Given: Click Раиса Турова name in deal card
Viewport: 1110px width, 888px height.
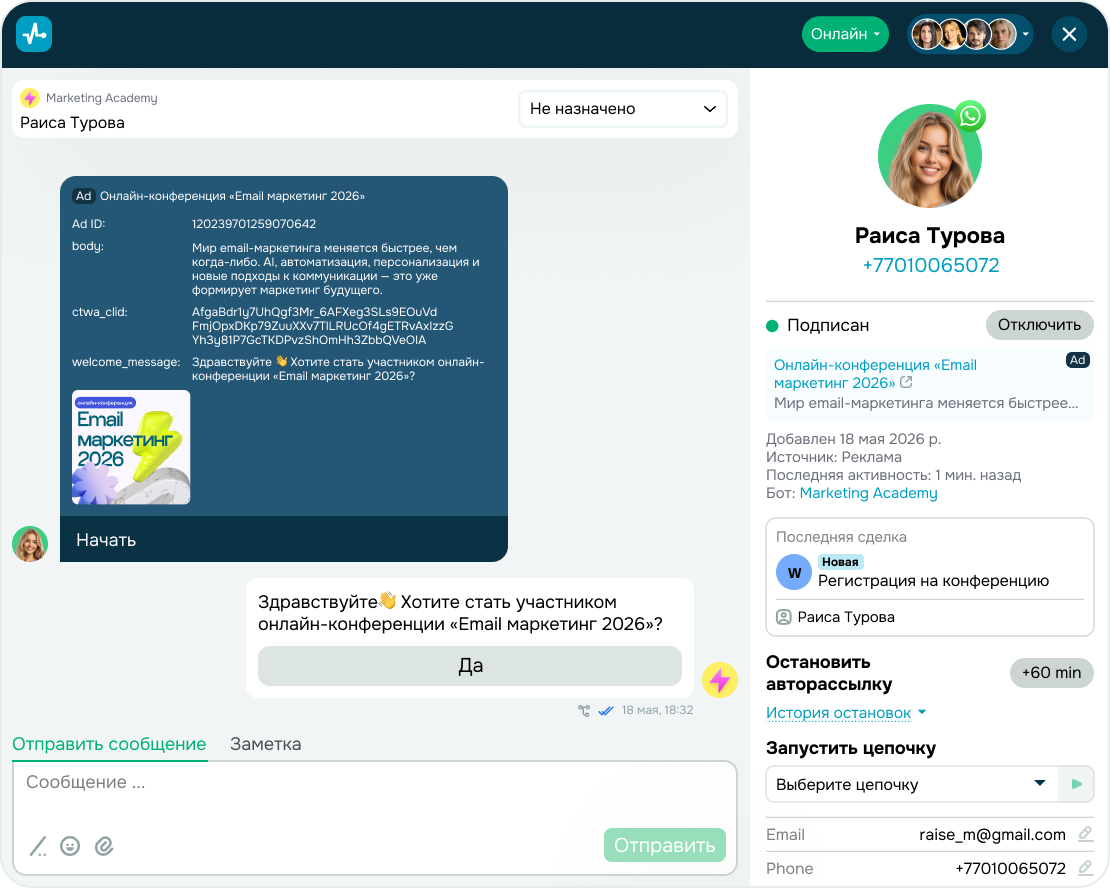Looking at the screenshot, I should pos(846,617).
